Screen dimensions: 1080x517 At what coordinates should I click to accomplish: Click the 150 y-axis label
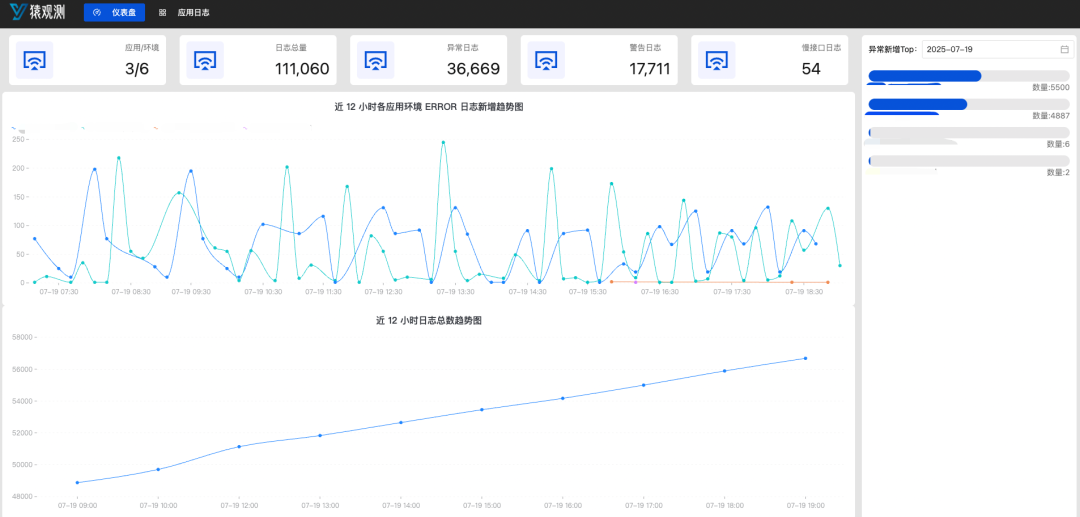click(x=19, y=197)
